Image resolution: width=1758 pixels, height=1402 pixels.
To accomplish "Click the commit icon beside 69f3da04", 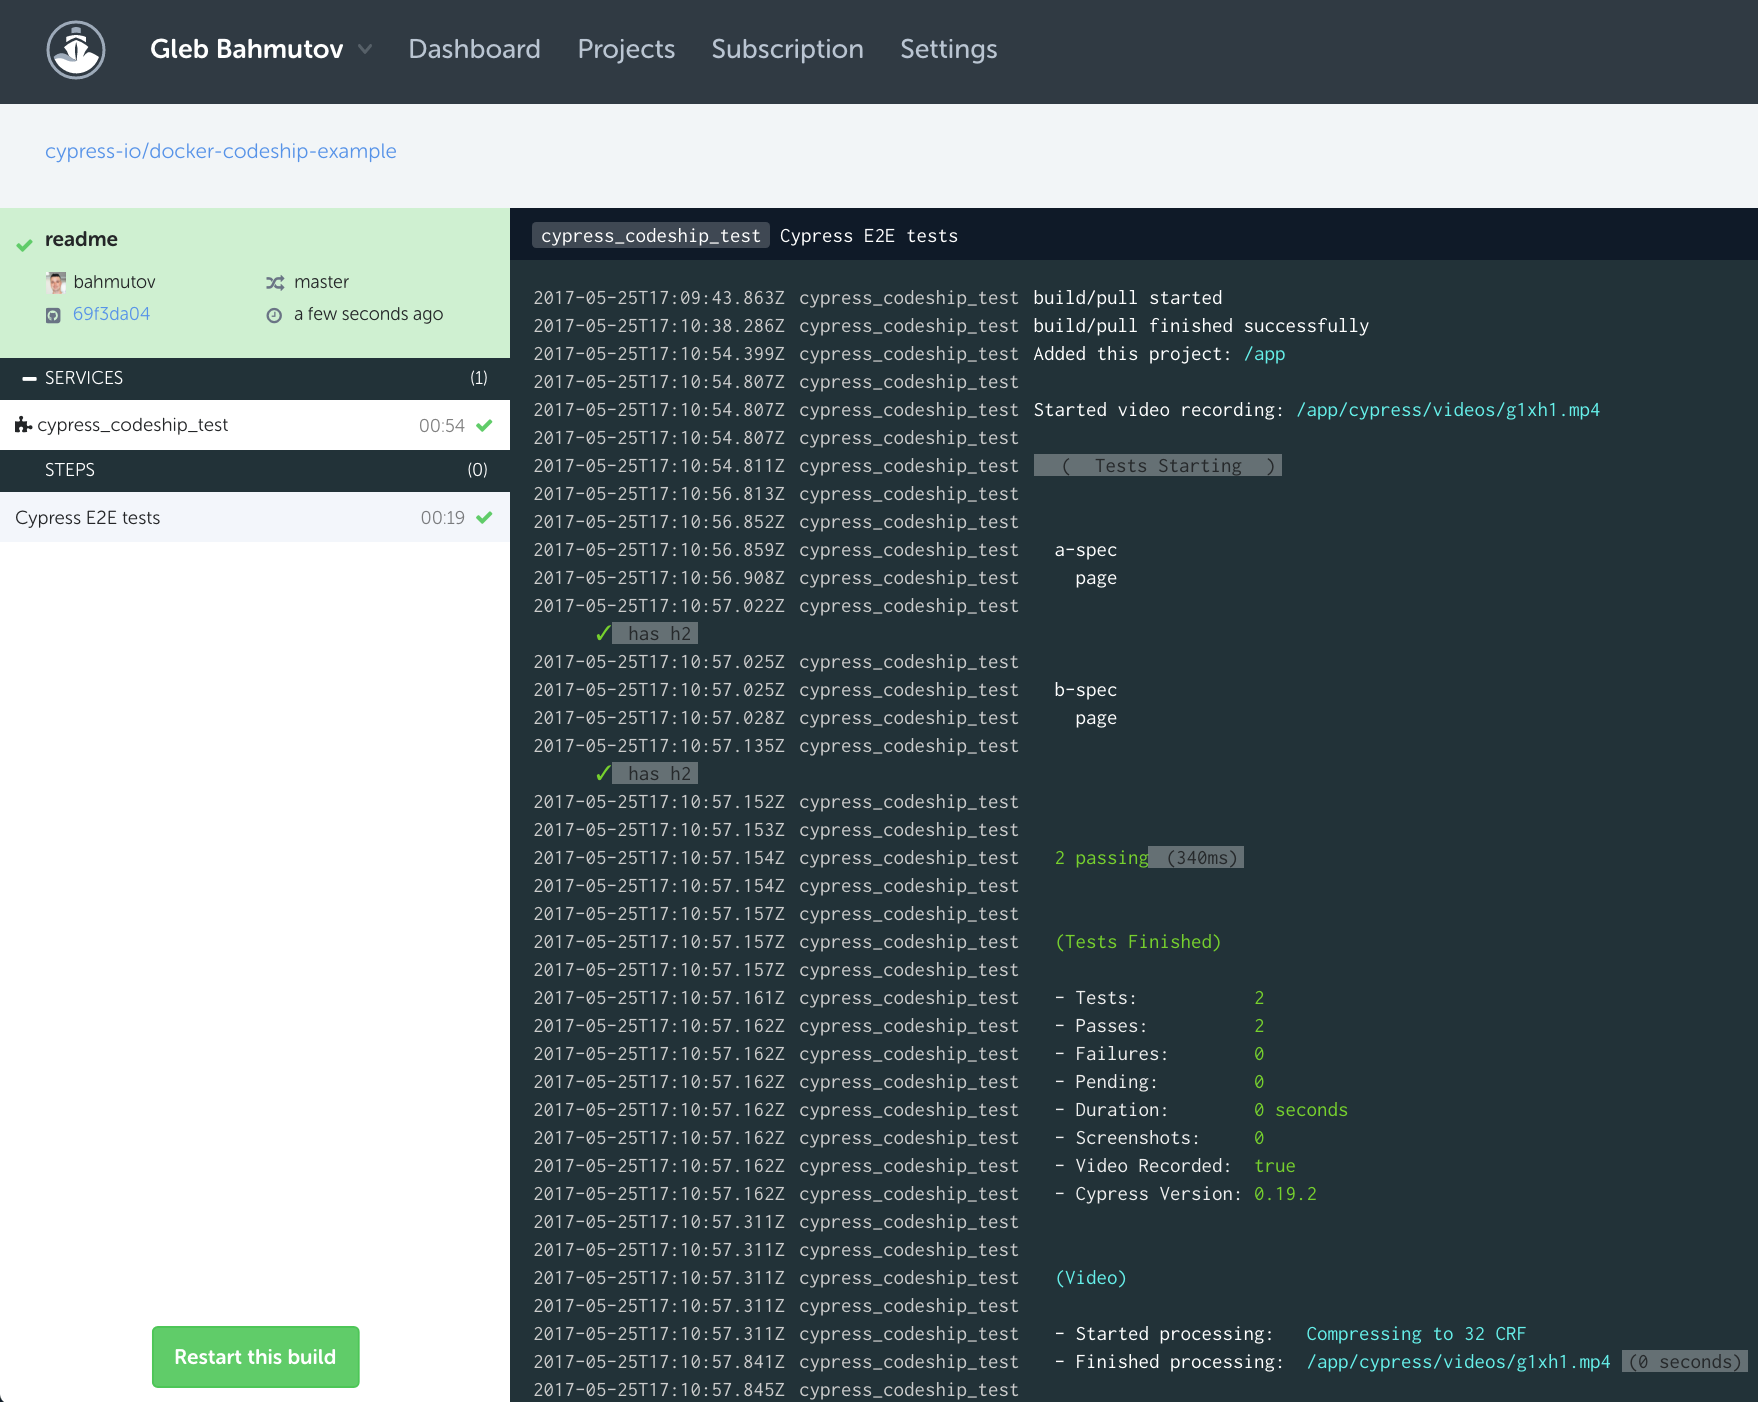I will pyautogui.click(x=53, y=315).
